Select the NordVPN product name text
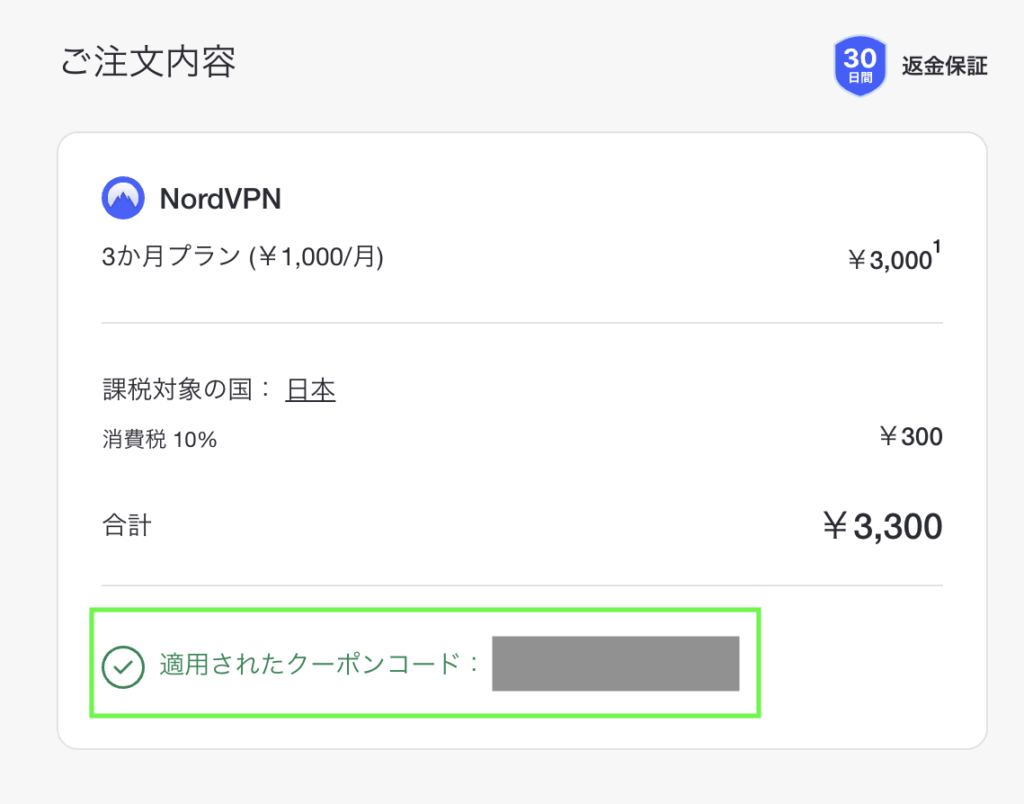1024x804 pixels. tap(220, 199)
